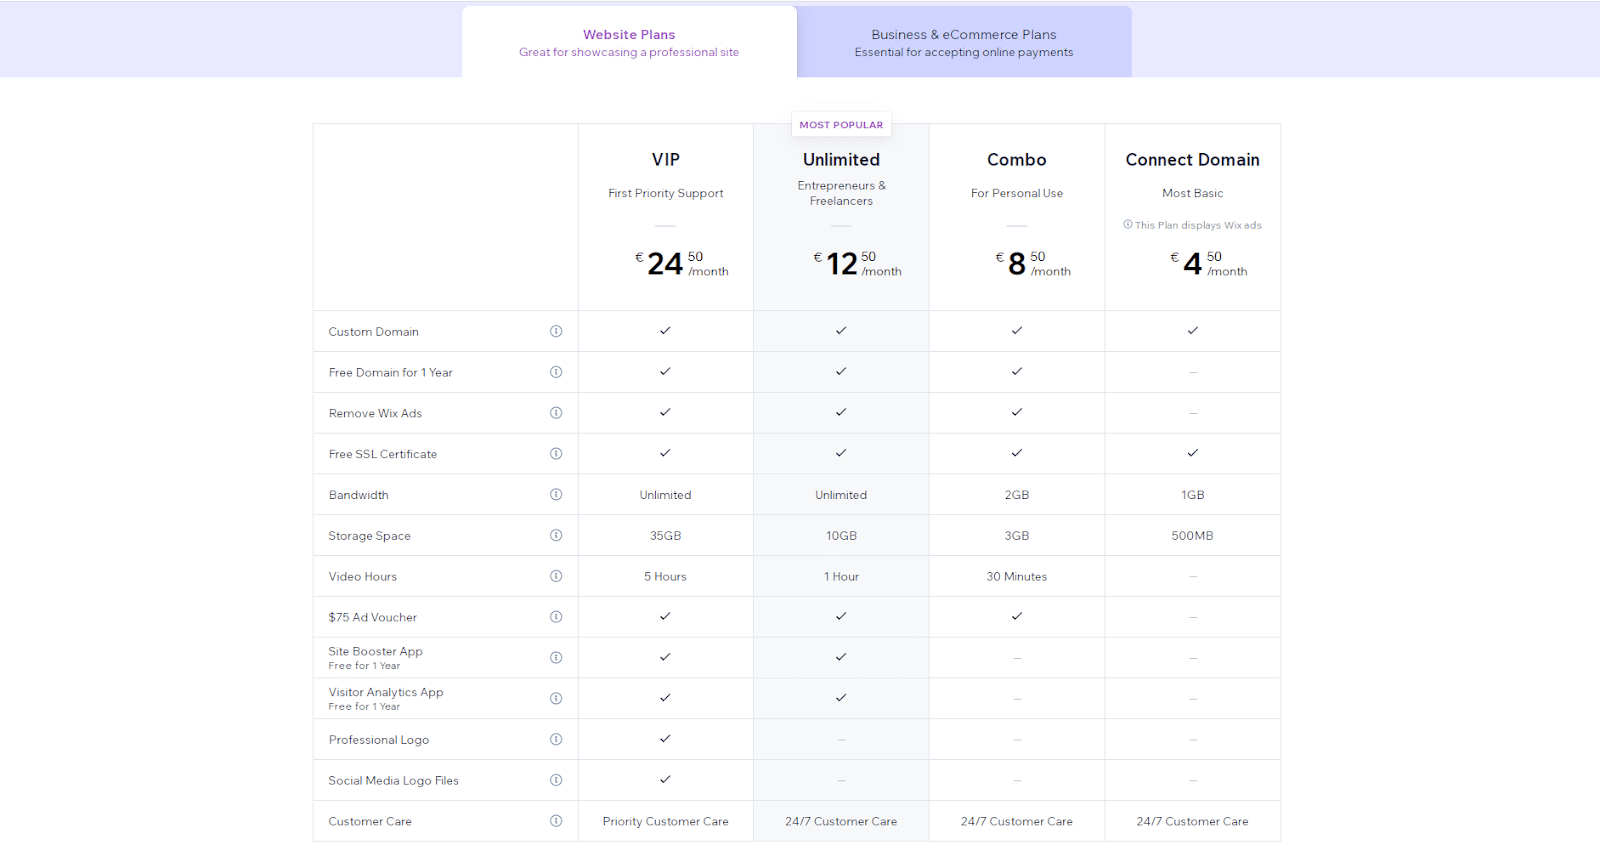Click '35GB' storage value for VIP
Image resolution: width=1600 pixels, height=862 pixels.
click(x=666, y=536)
